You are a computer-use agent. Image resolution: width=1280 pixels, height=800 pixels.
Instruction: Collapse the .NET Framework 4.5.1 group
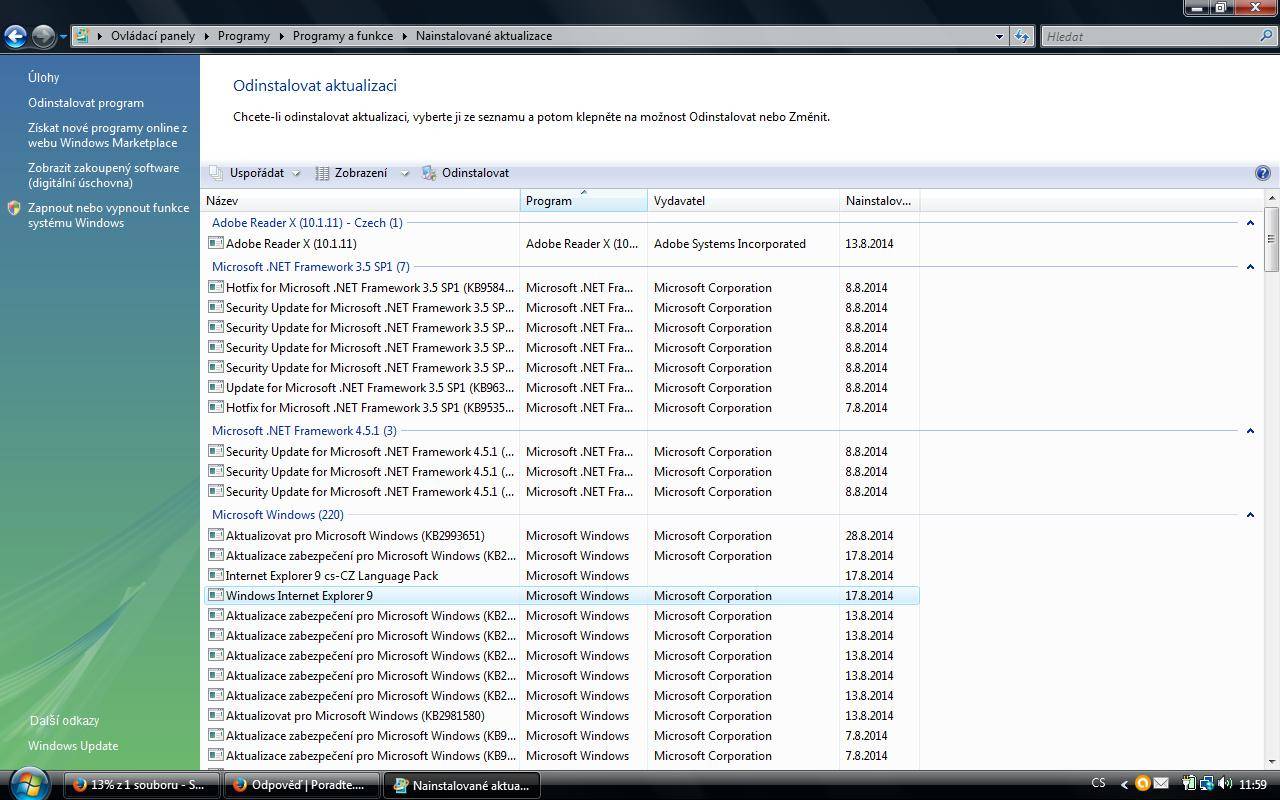[1249, 431]
